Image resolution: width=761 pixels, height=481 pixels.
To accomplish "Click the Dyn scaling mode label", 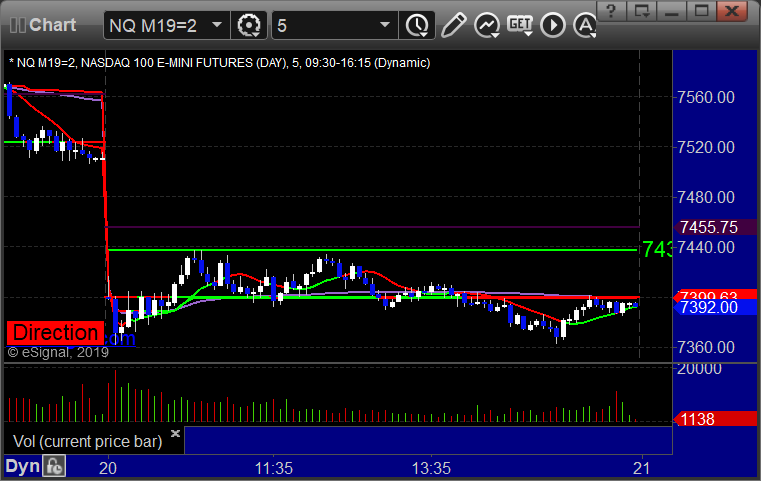I will [22, 466].
